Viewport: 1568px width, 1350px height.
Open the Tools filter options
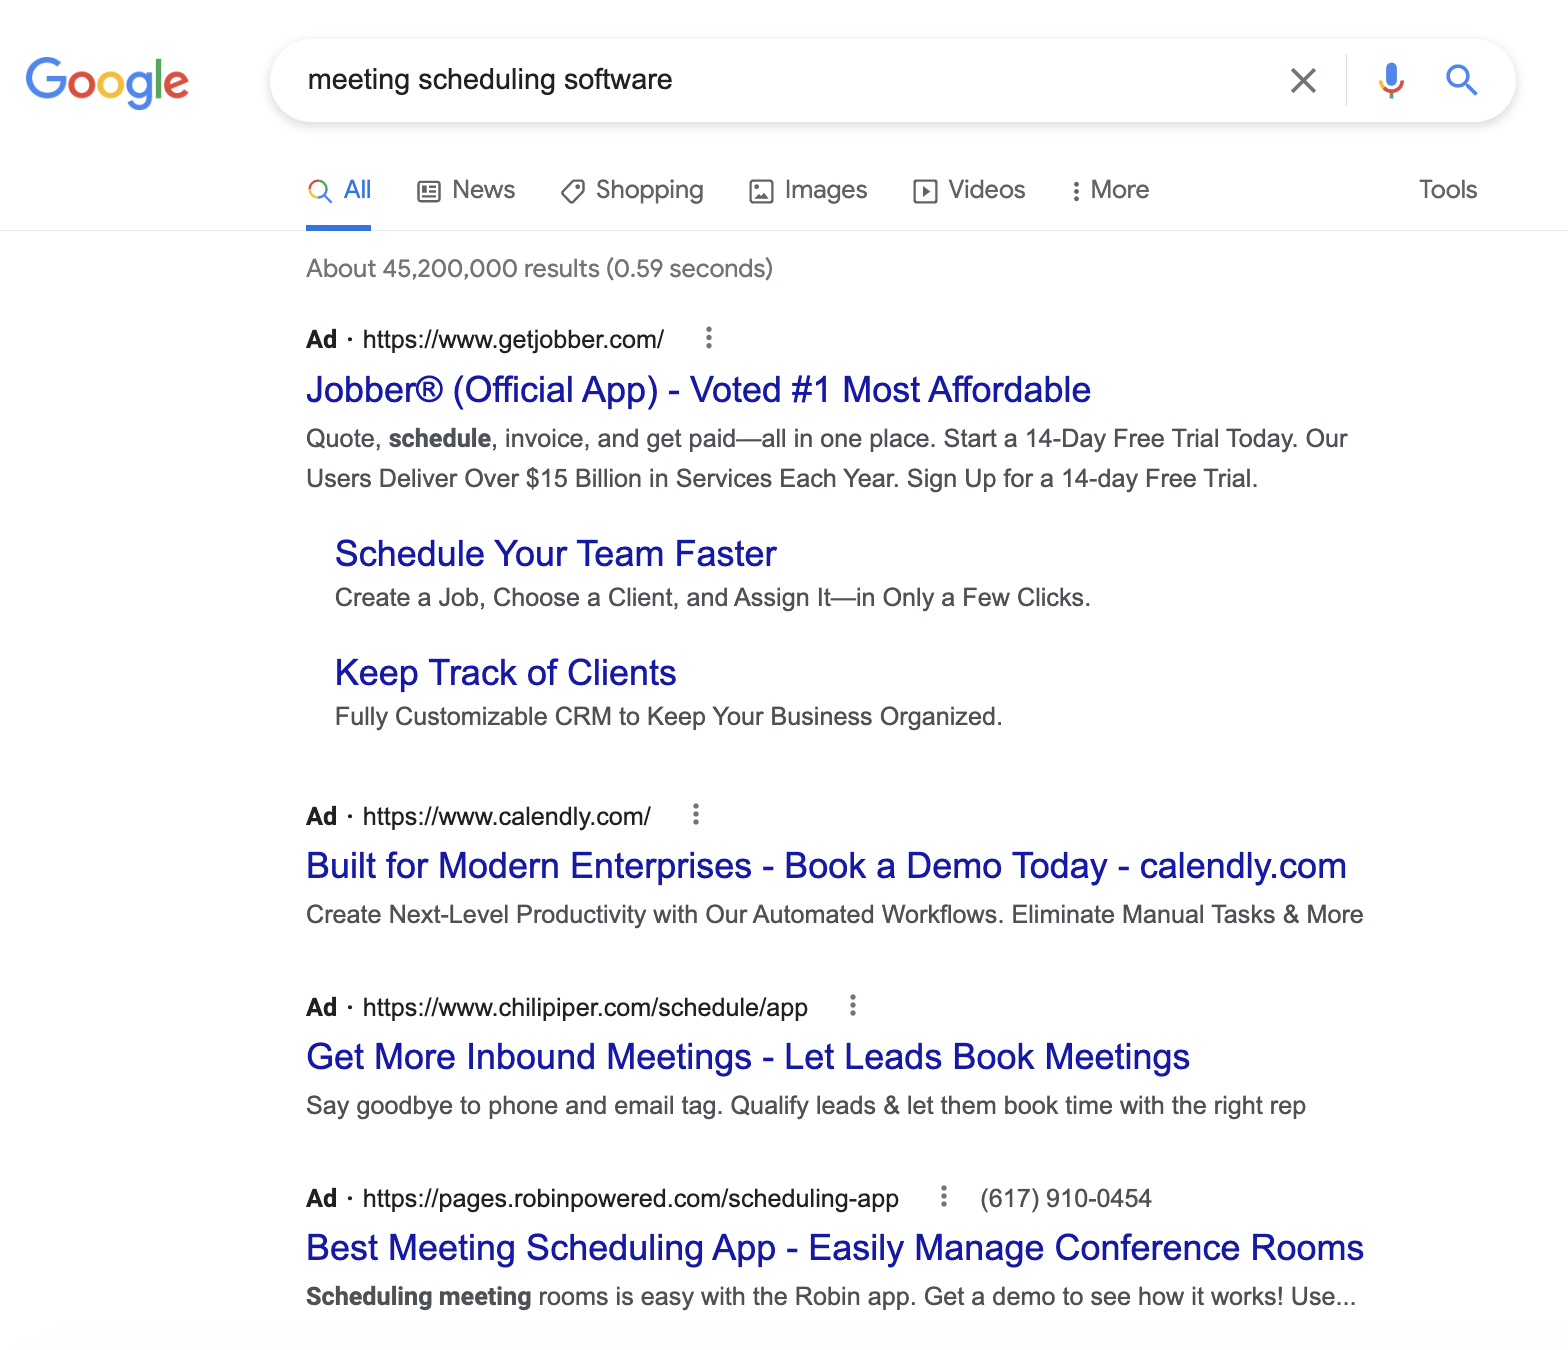coord(1448,190)
